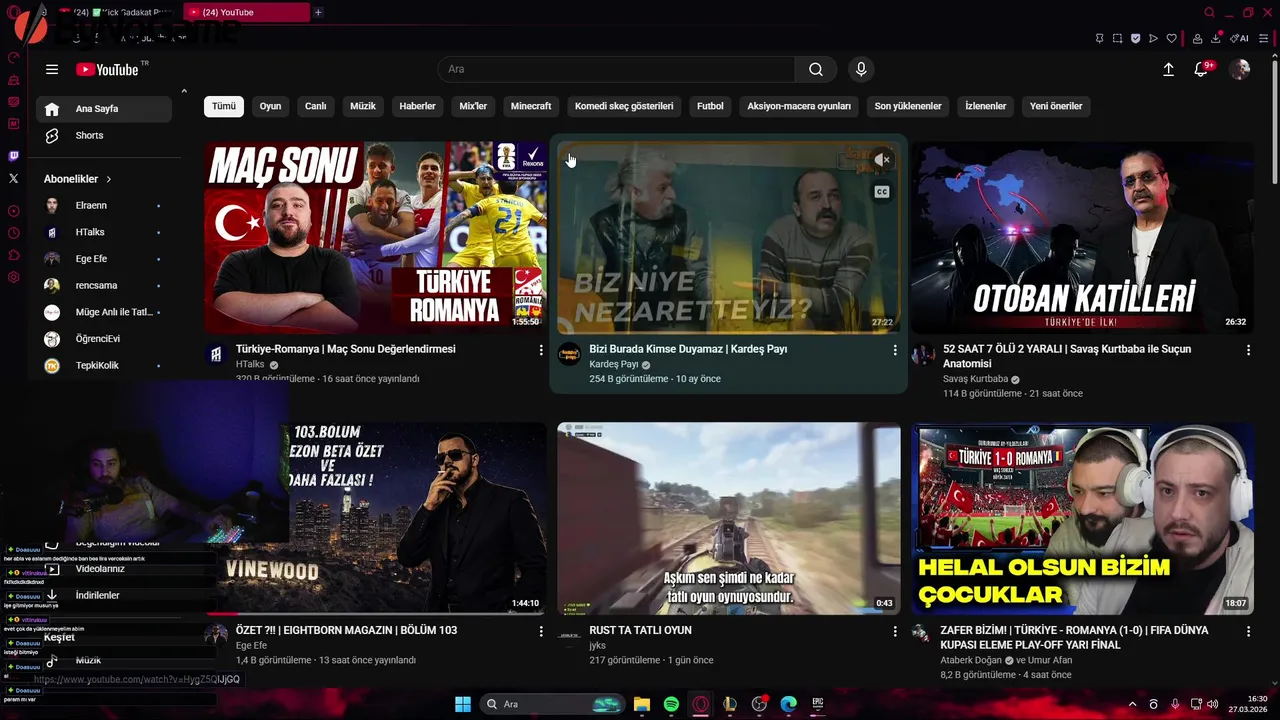Open the browser profile icon in toolbar
This screenshot has height=720, width=1280.
pyautogui.click(x=1197, y=38)
